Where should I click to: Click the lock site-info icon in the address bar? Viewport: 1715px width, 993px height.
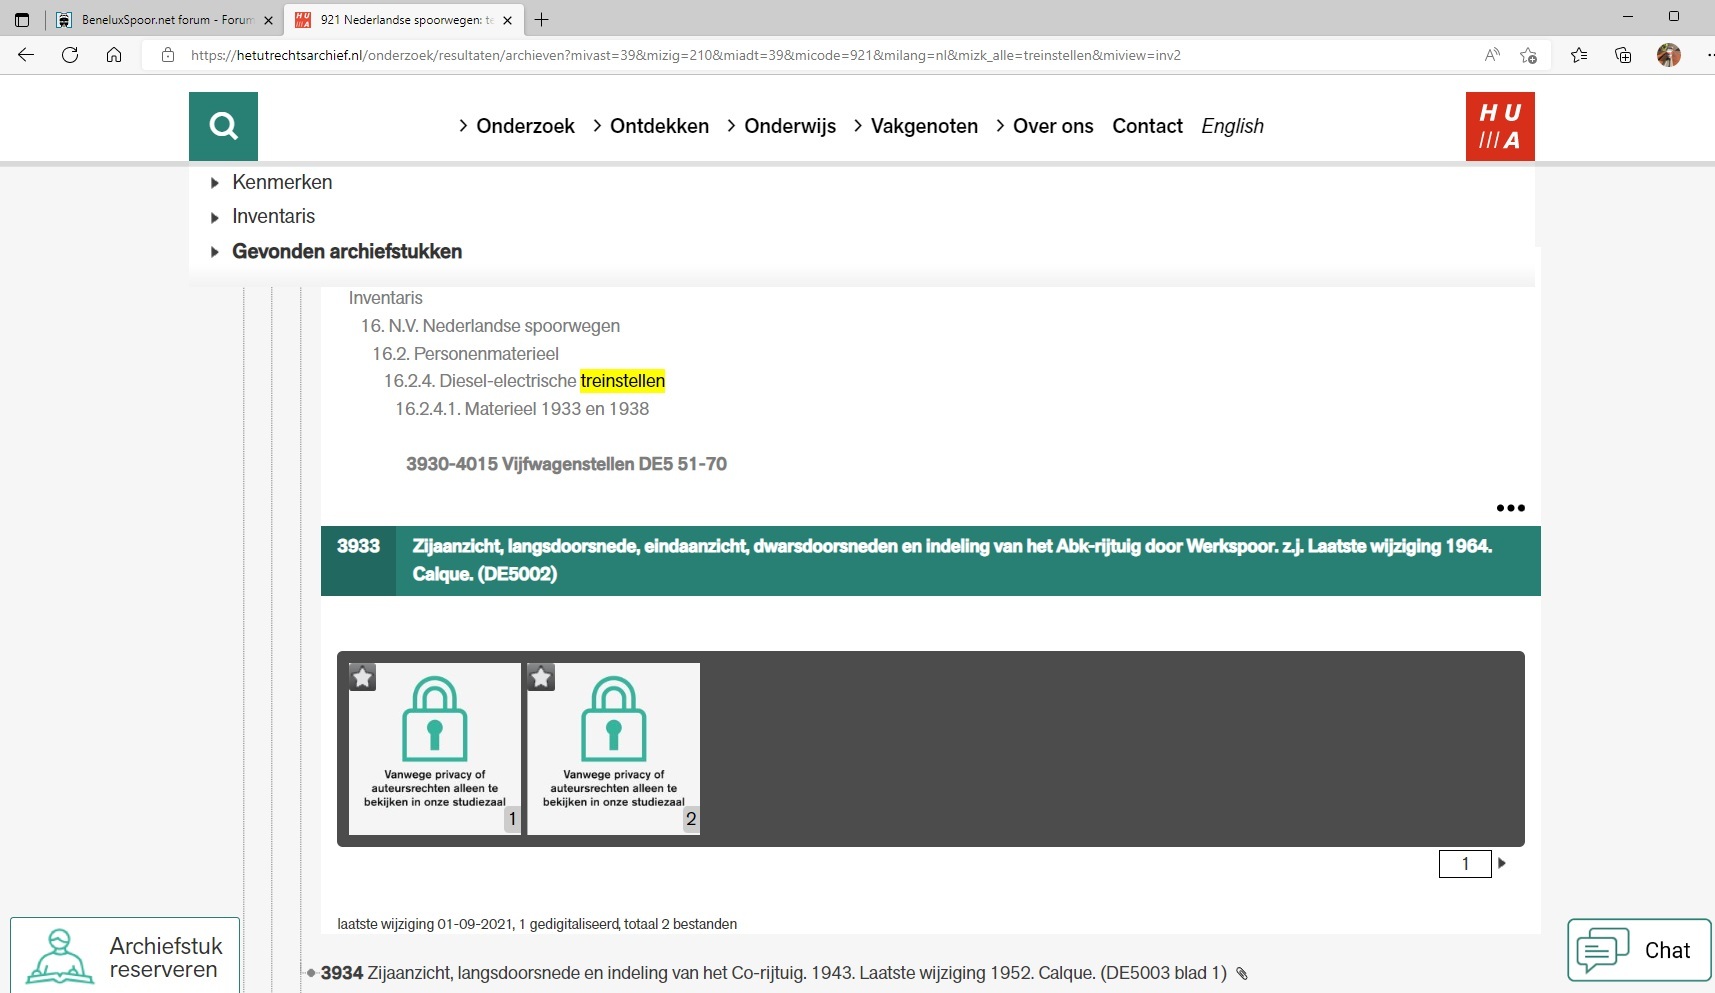pos(168,55)
